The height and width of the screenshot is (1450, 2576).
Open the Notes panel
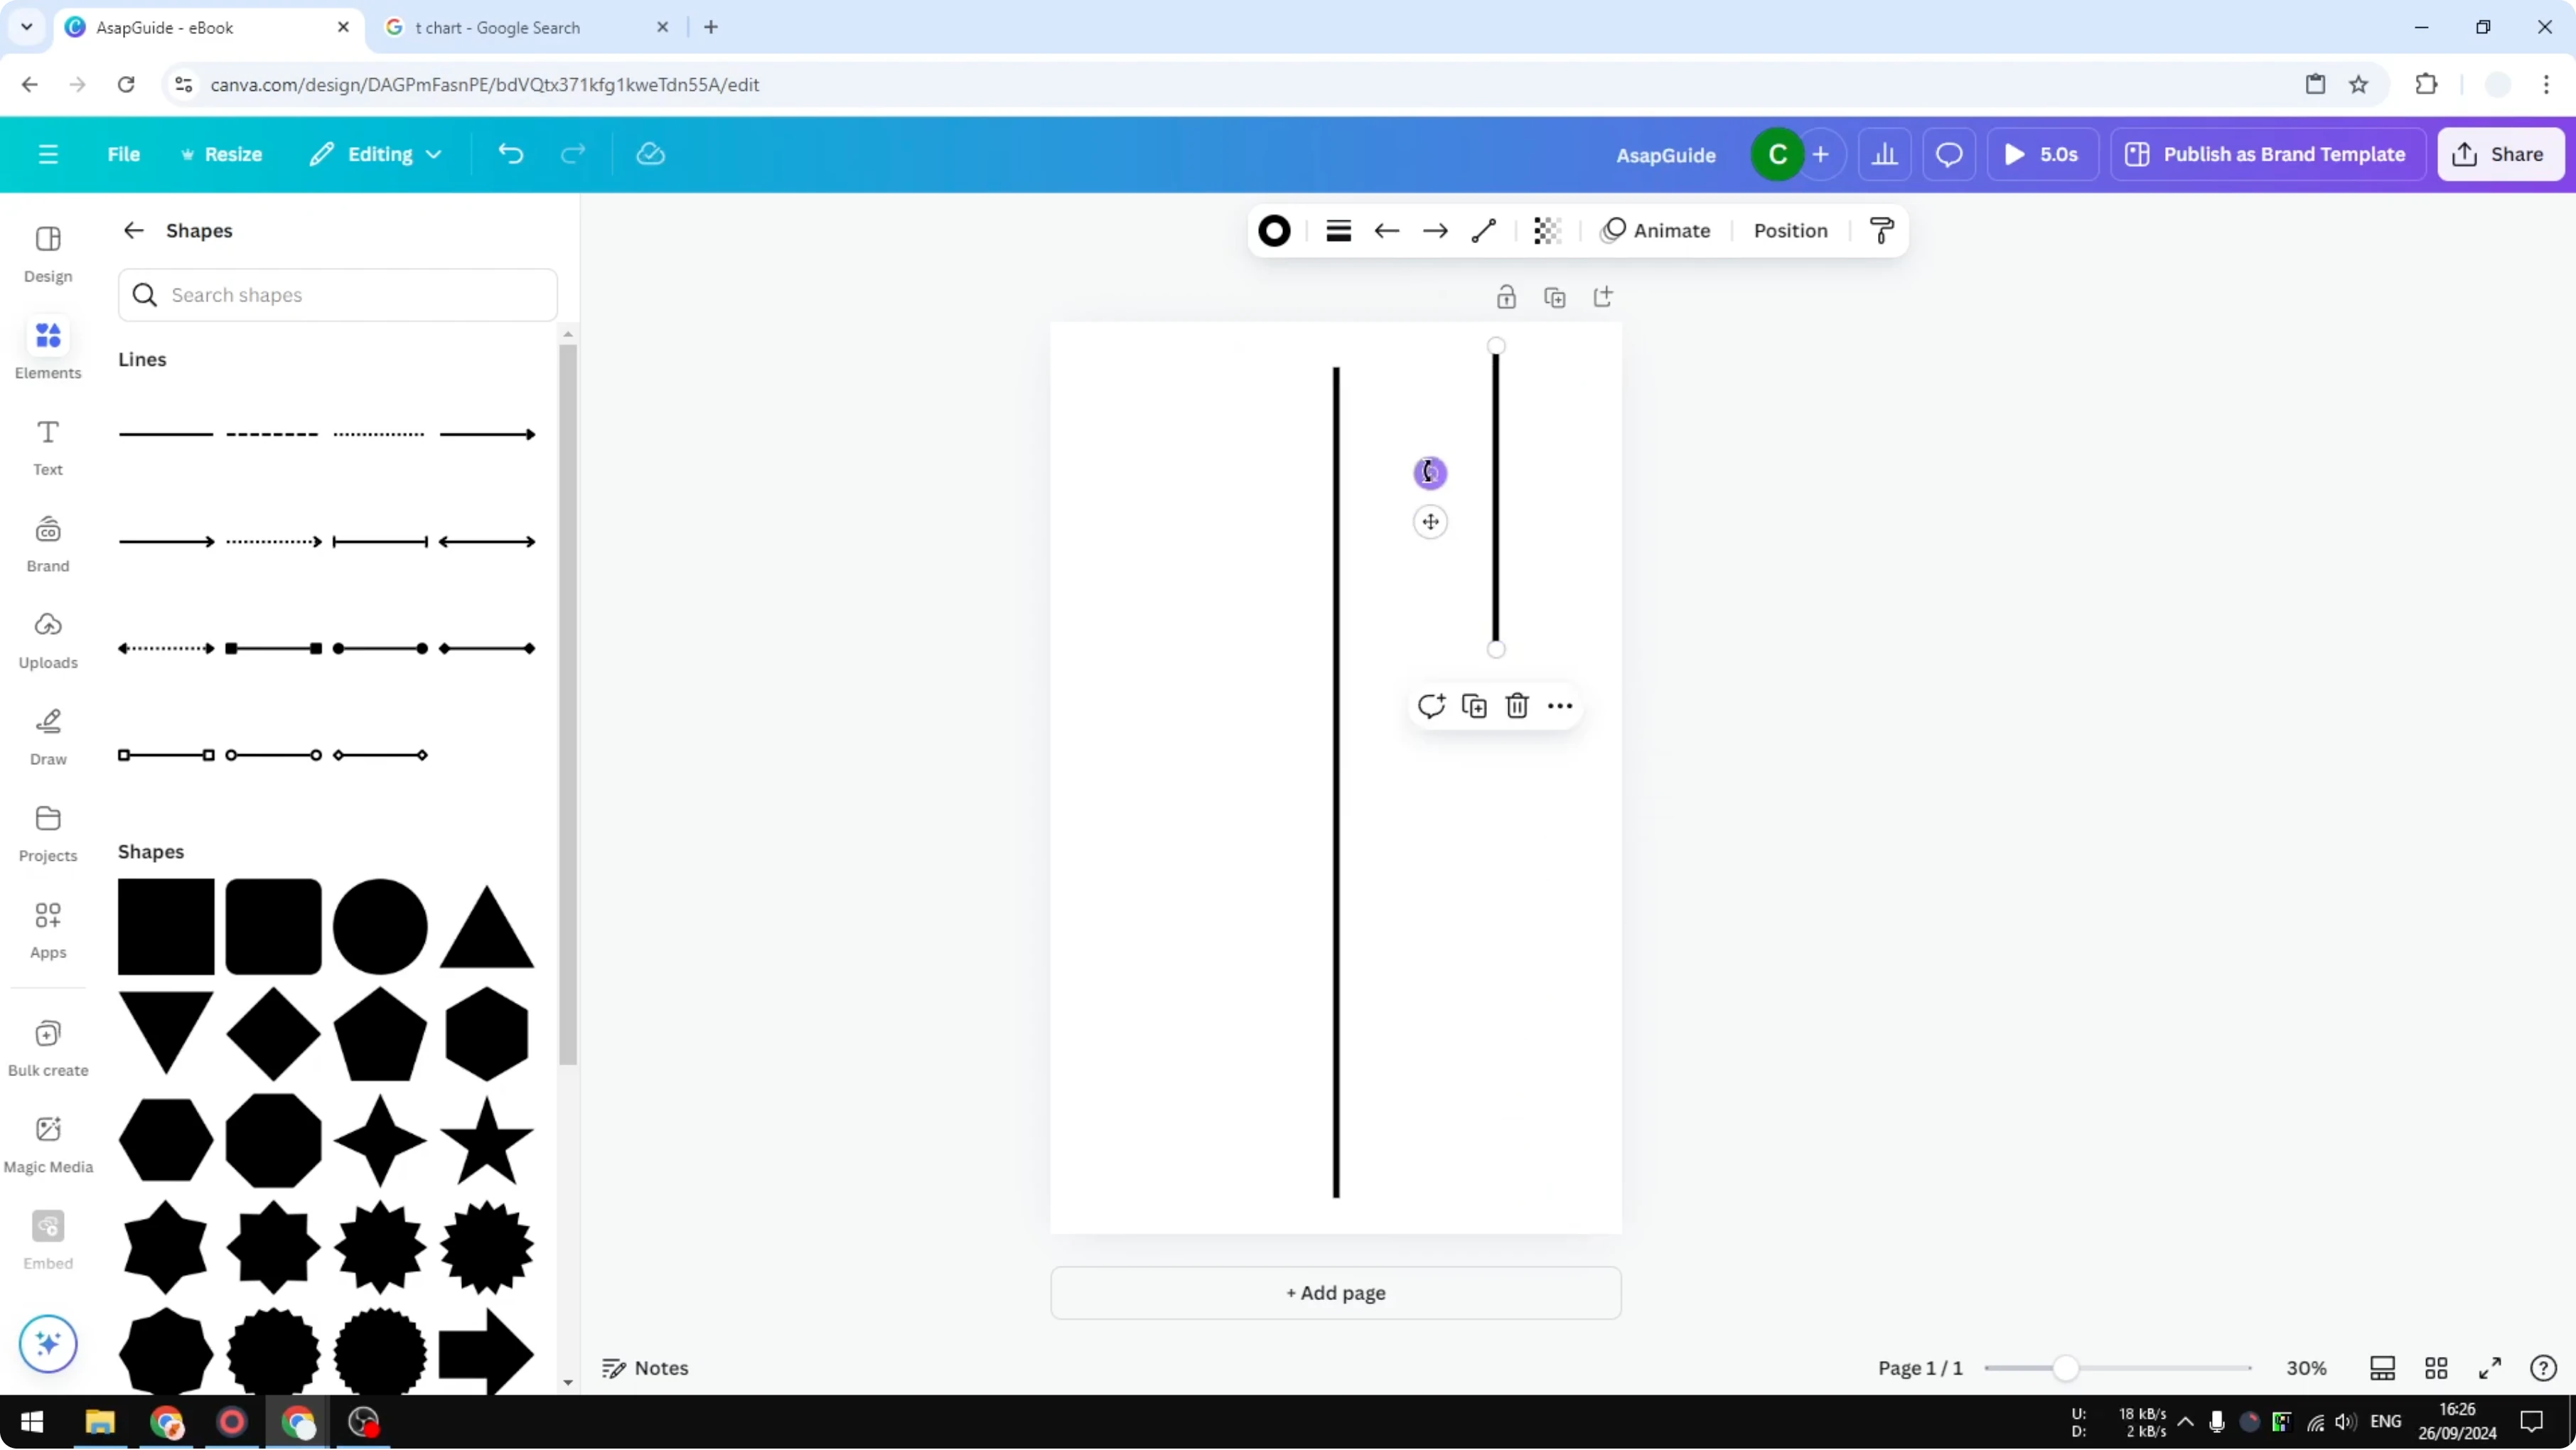click(645, 1369)
